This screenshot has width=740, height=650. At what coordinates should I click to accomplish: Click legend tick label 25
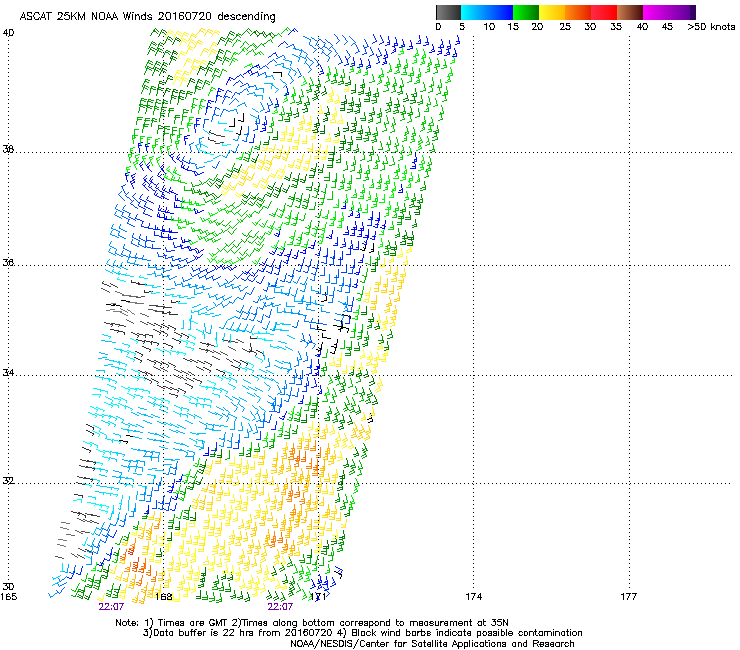(x=565, y=27)
